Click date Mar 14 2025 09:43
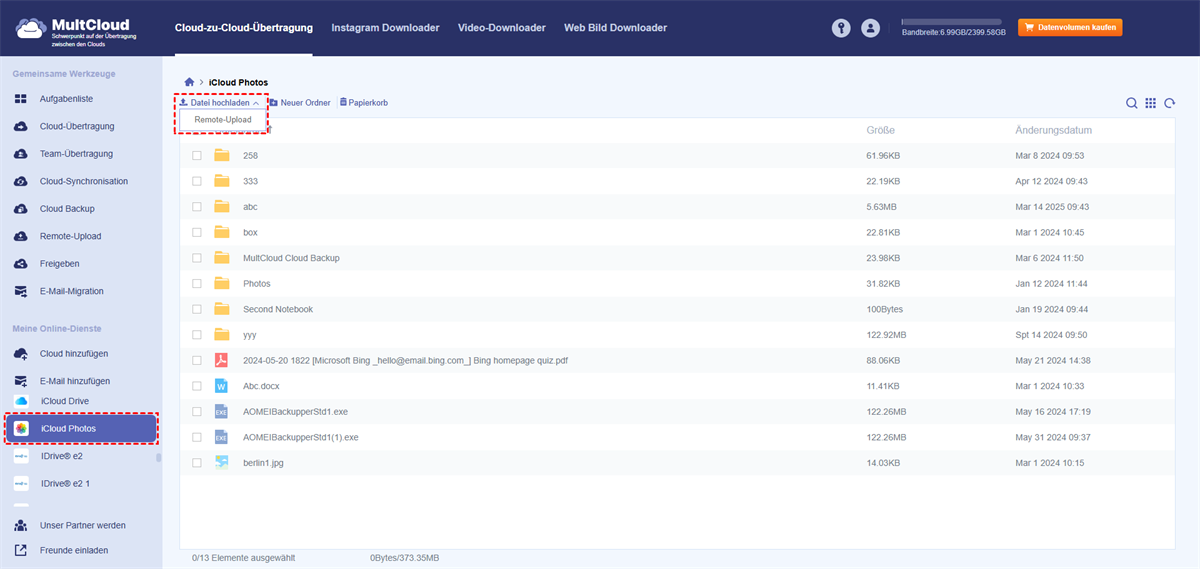The width and height of the screenshot is (1200, 569). tap(1052, 207)
